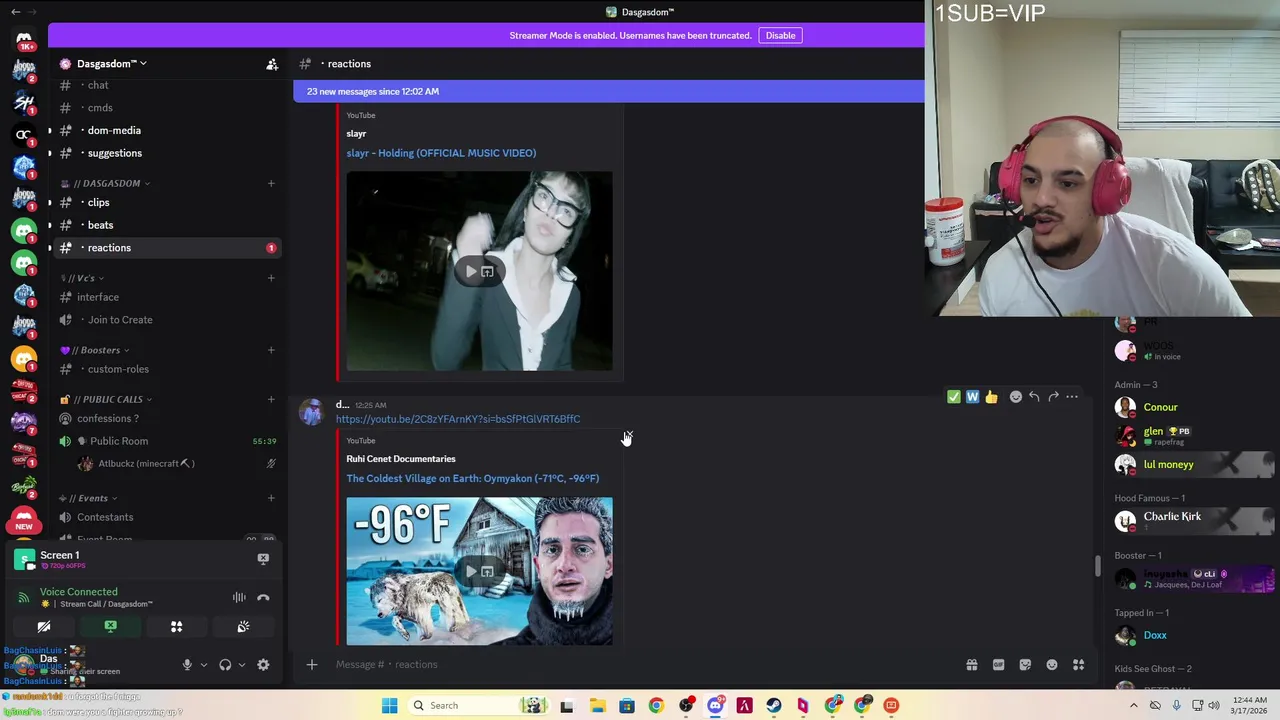Select the reactions channel
This screenshot has width=1280, height=720.
pyautogui.click(x=167, y=248)
